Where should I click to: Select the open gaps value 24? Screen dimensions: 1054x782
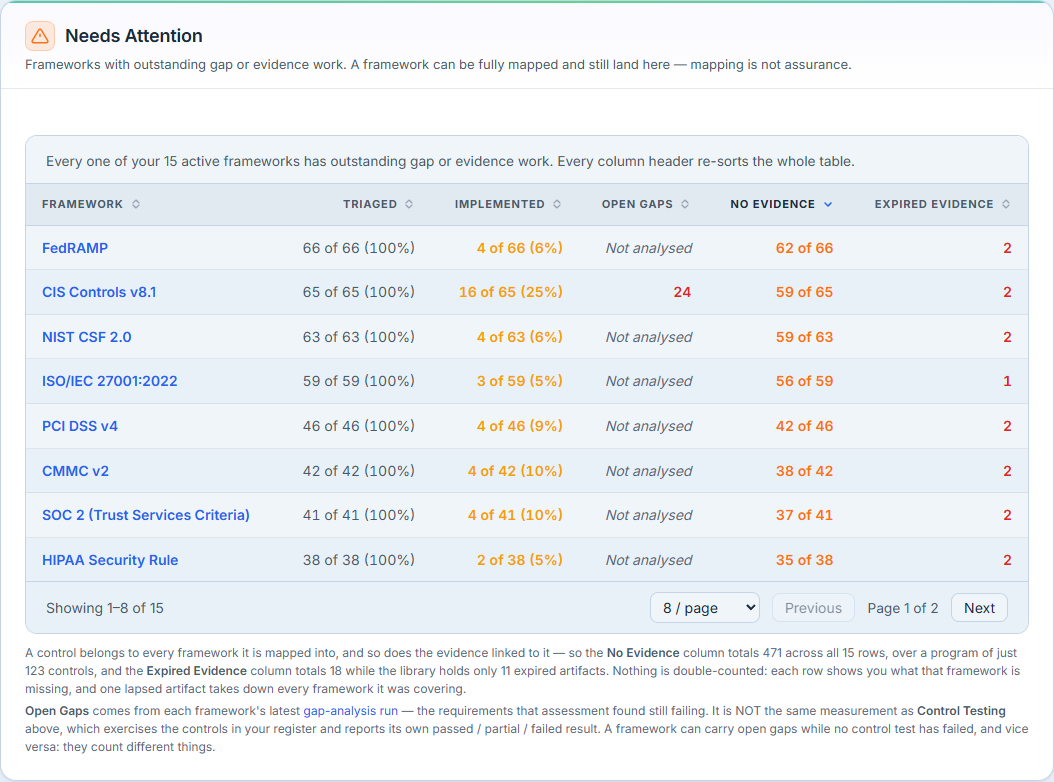pyautogui.click(x=682, y=292)
